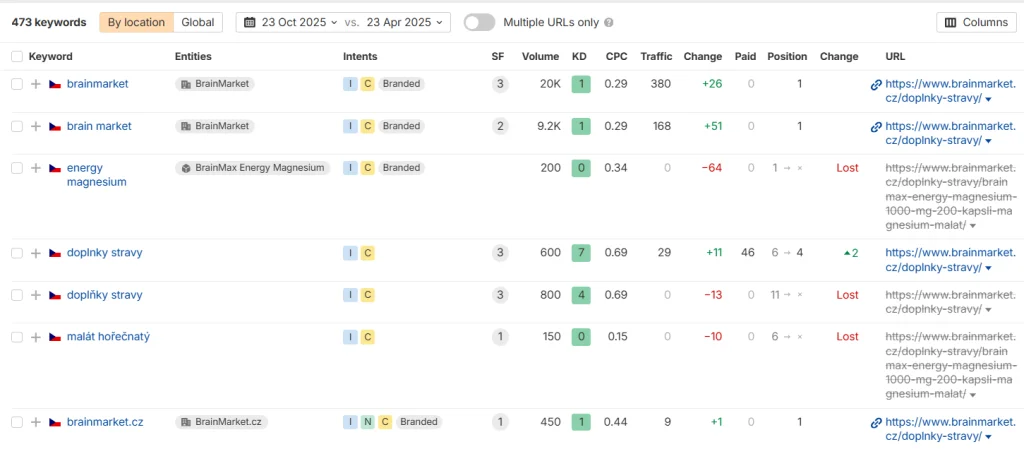Click the calendar icon in date selector
The width and height of the screenshot is (1024, 449).
point(249,22)
